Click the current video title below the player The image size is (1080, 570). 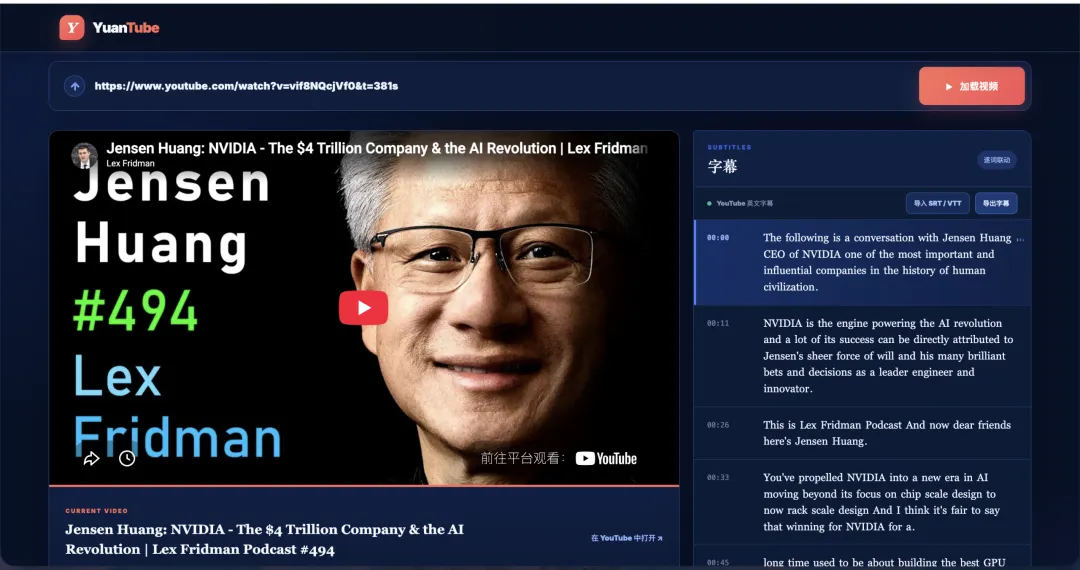click(264, 539)
